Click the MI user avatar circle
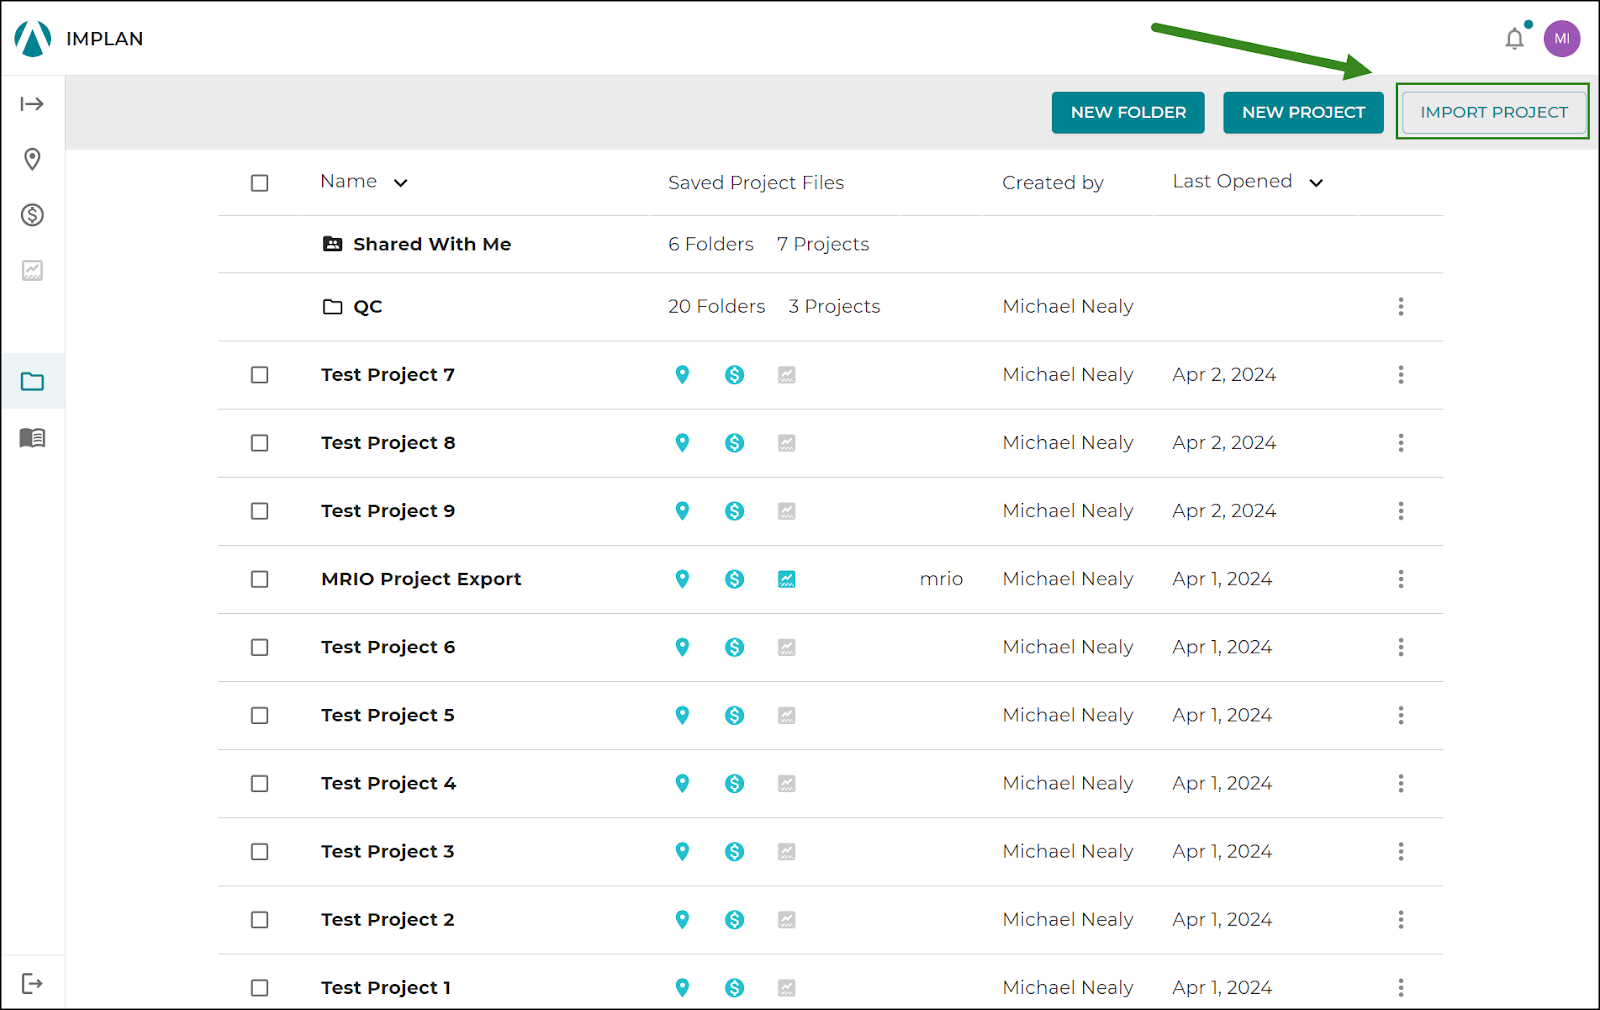1600x1010 pixels. tap(1561, 38)
